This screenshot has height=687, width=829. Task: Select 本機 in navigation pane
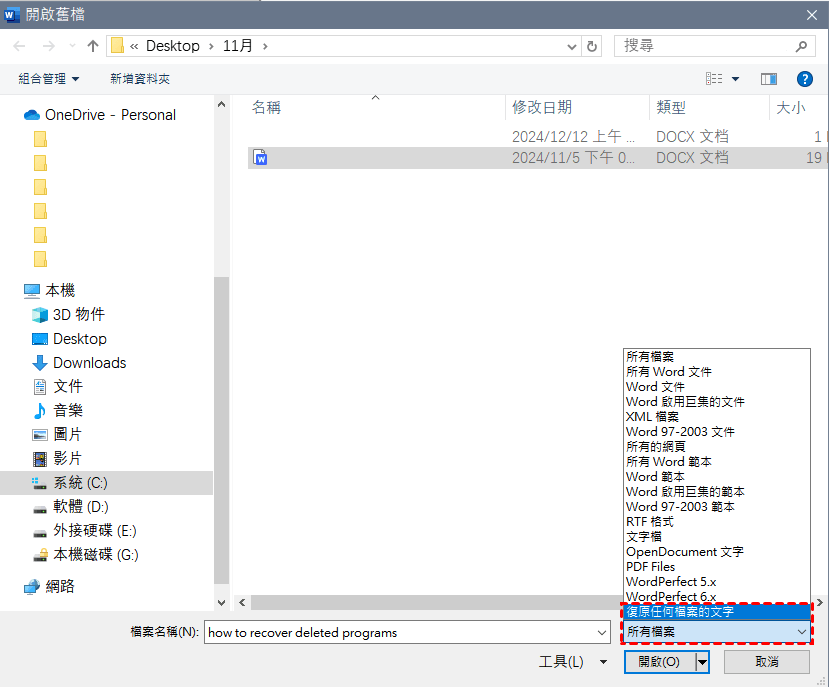coord(50,290)
